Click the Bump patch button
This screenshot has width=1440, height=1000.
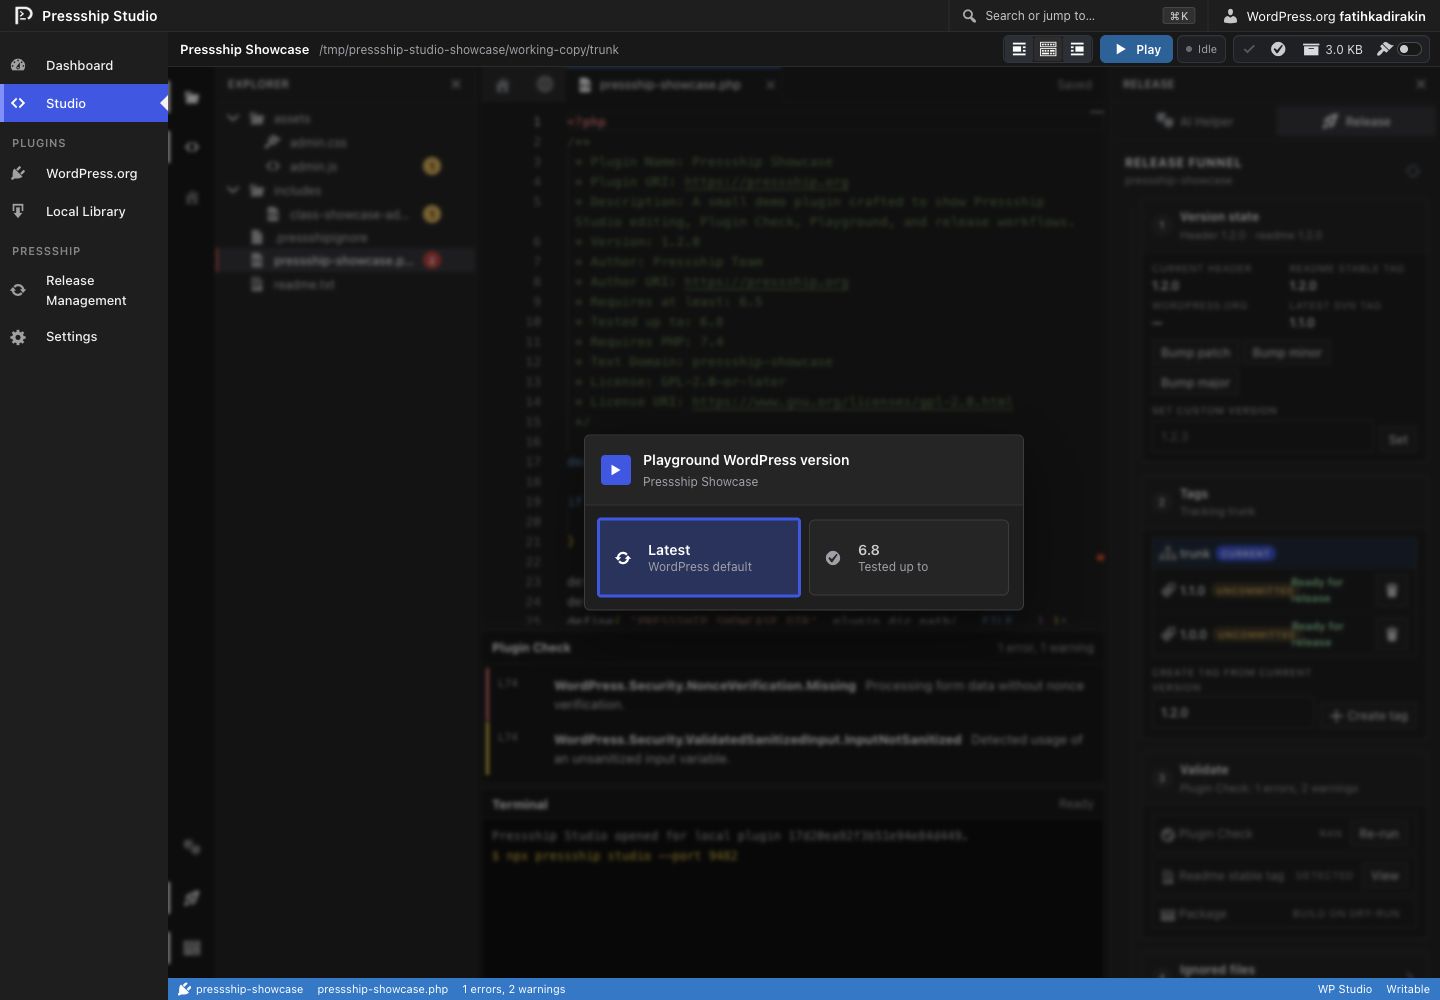pos(1194,353)
